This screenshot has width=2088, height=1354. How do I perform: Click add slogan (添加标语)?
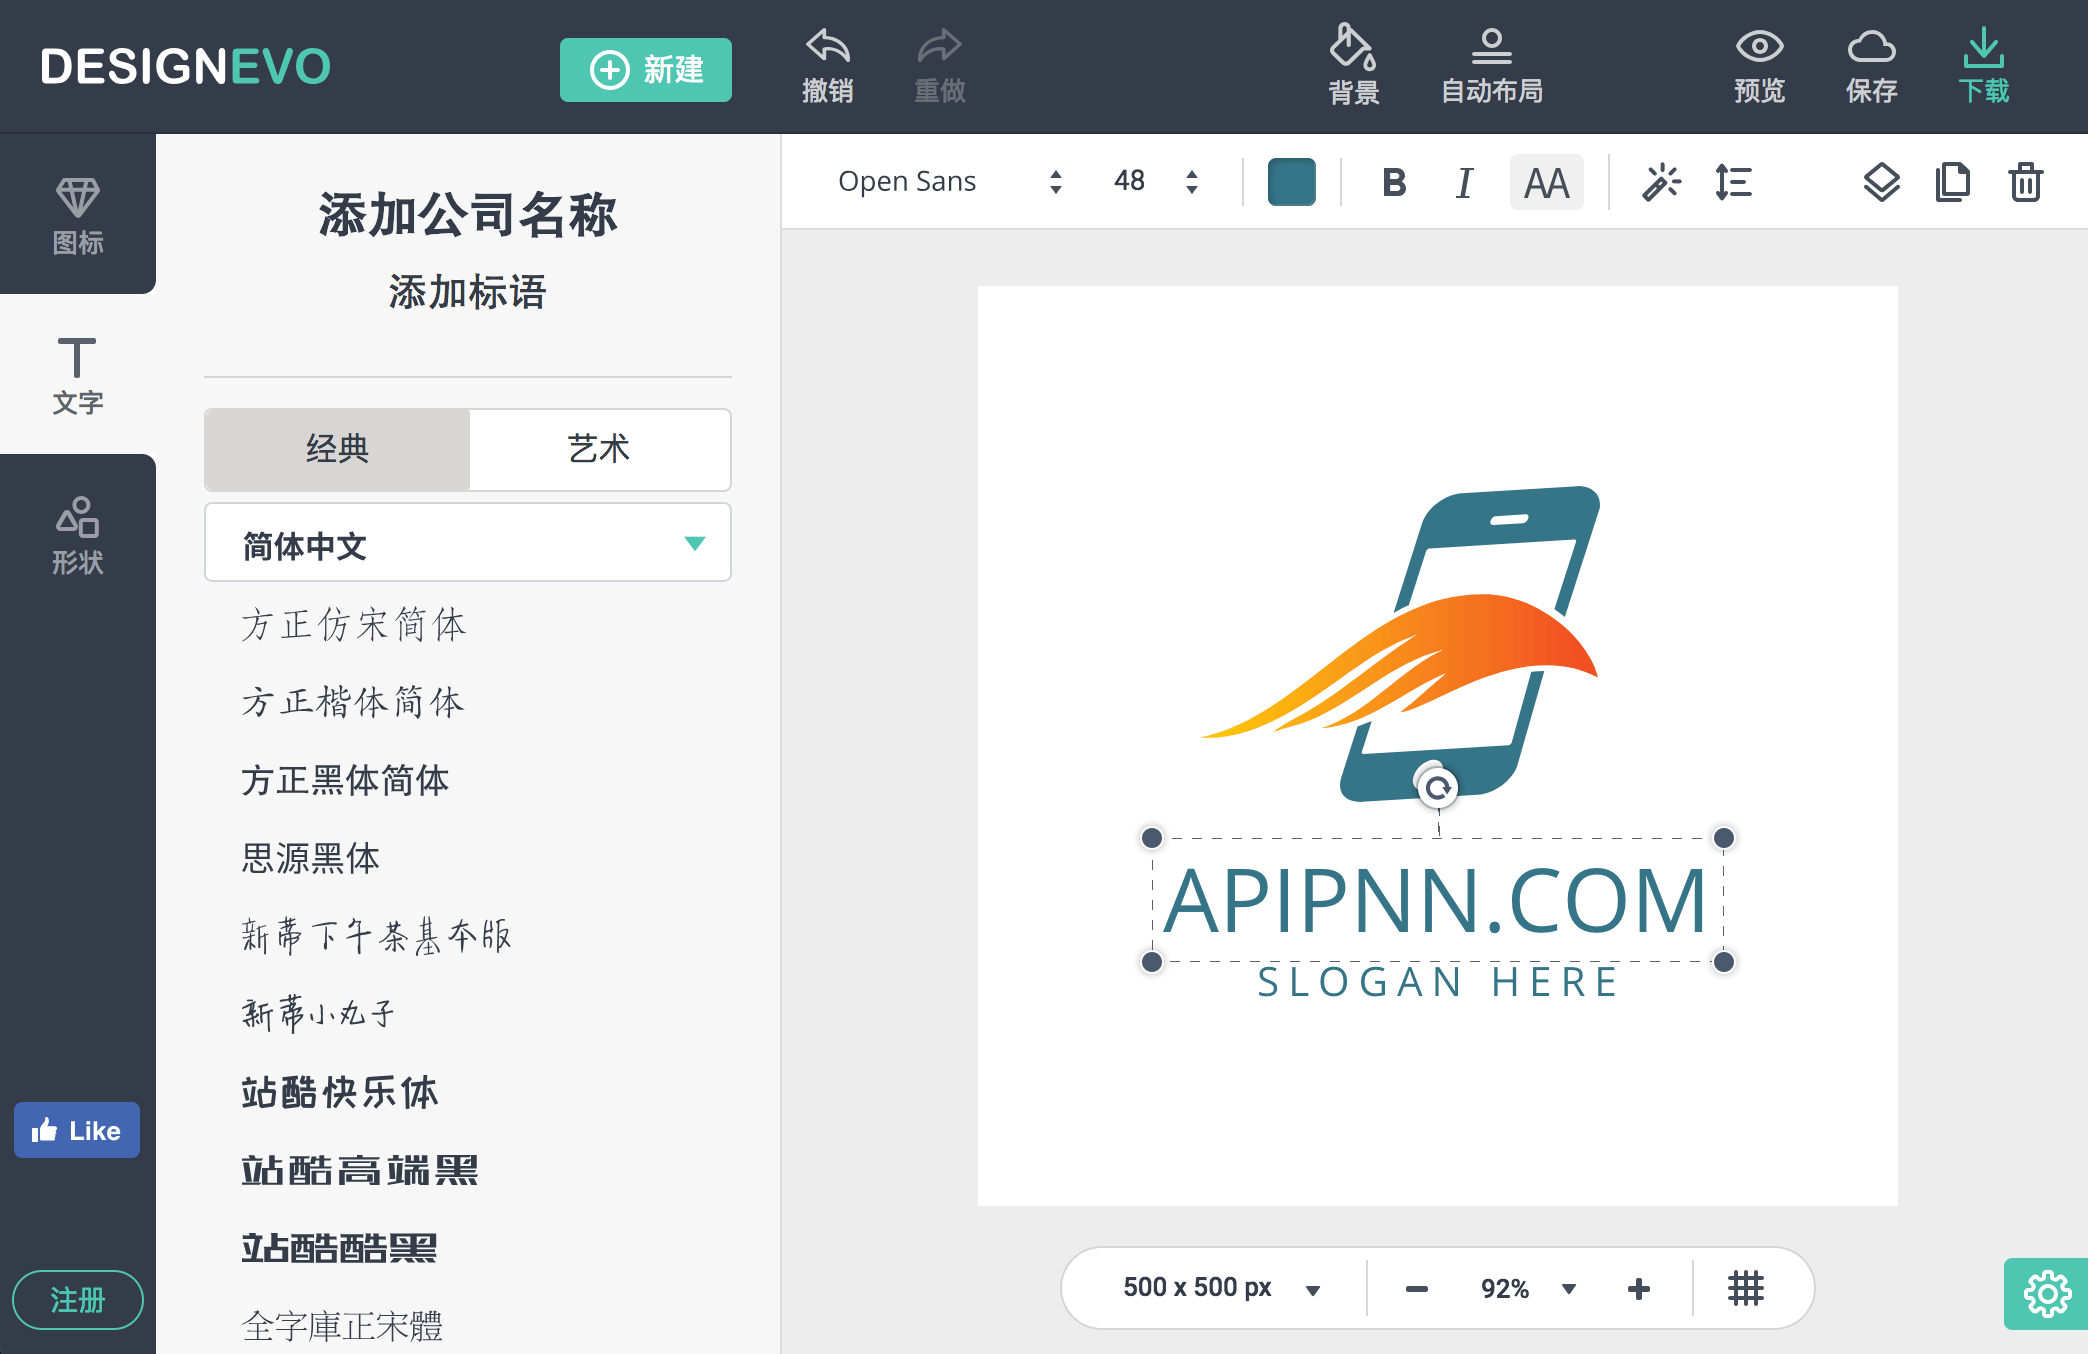click(468, 292)
